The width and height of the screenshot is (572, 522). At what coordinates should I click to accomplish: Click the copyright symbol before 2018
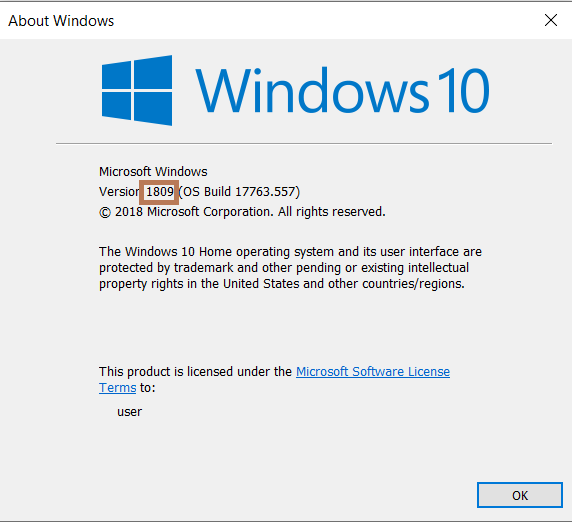[105, 212]
